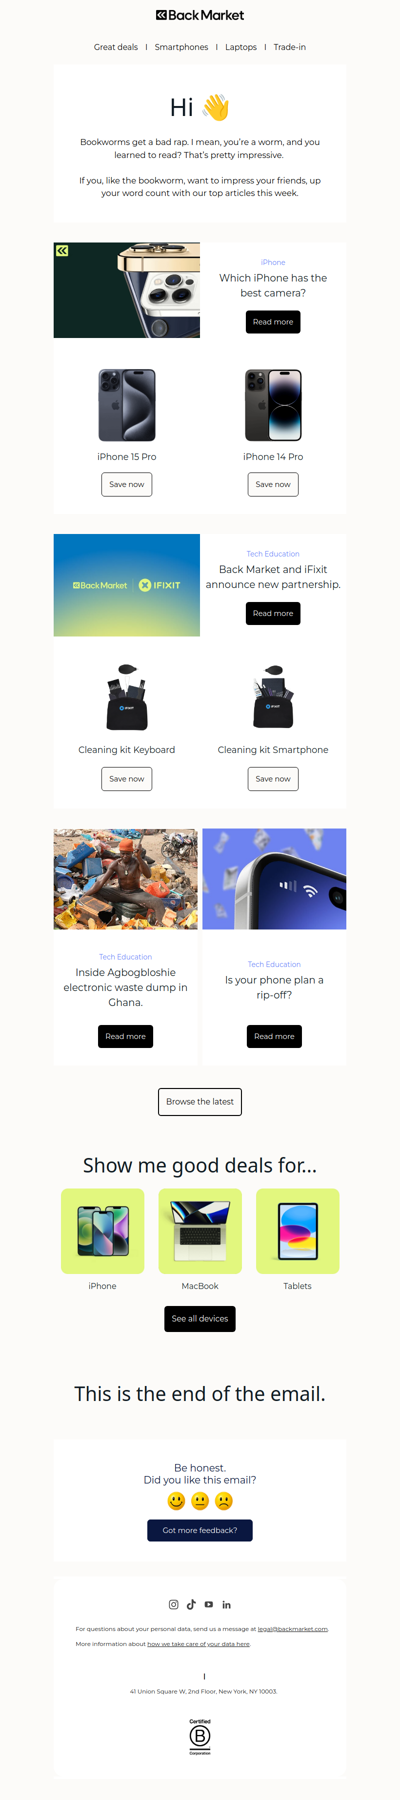400x1800 pixels.
Task: Click the neutral face feedback icon
Action: [x=200, y=1501]
